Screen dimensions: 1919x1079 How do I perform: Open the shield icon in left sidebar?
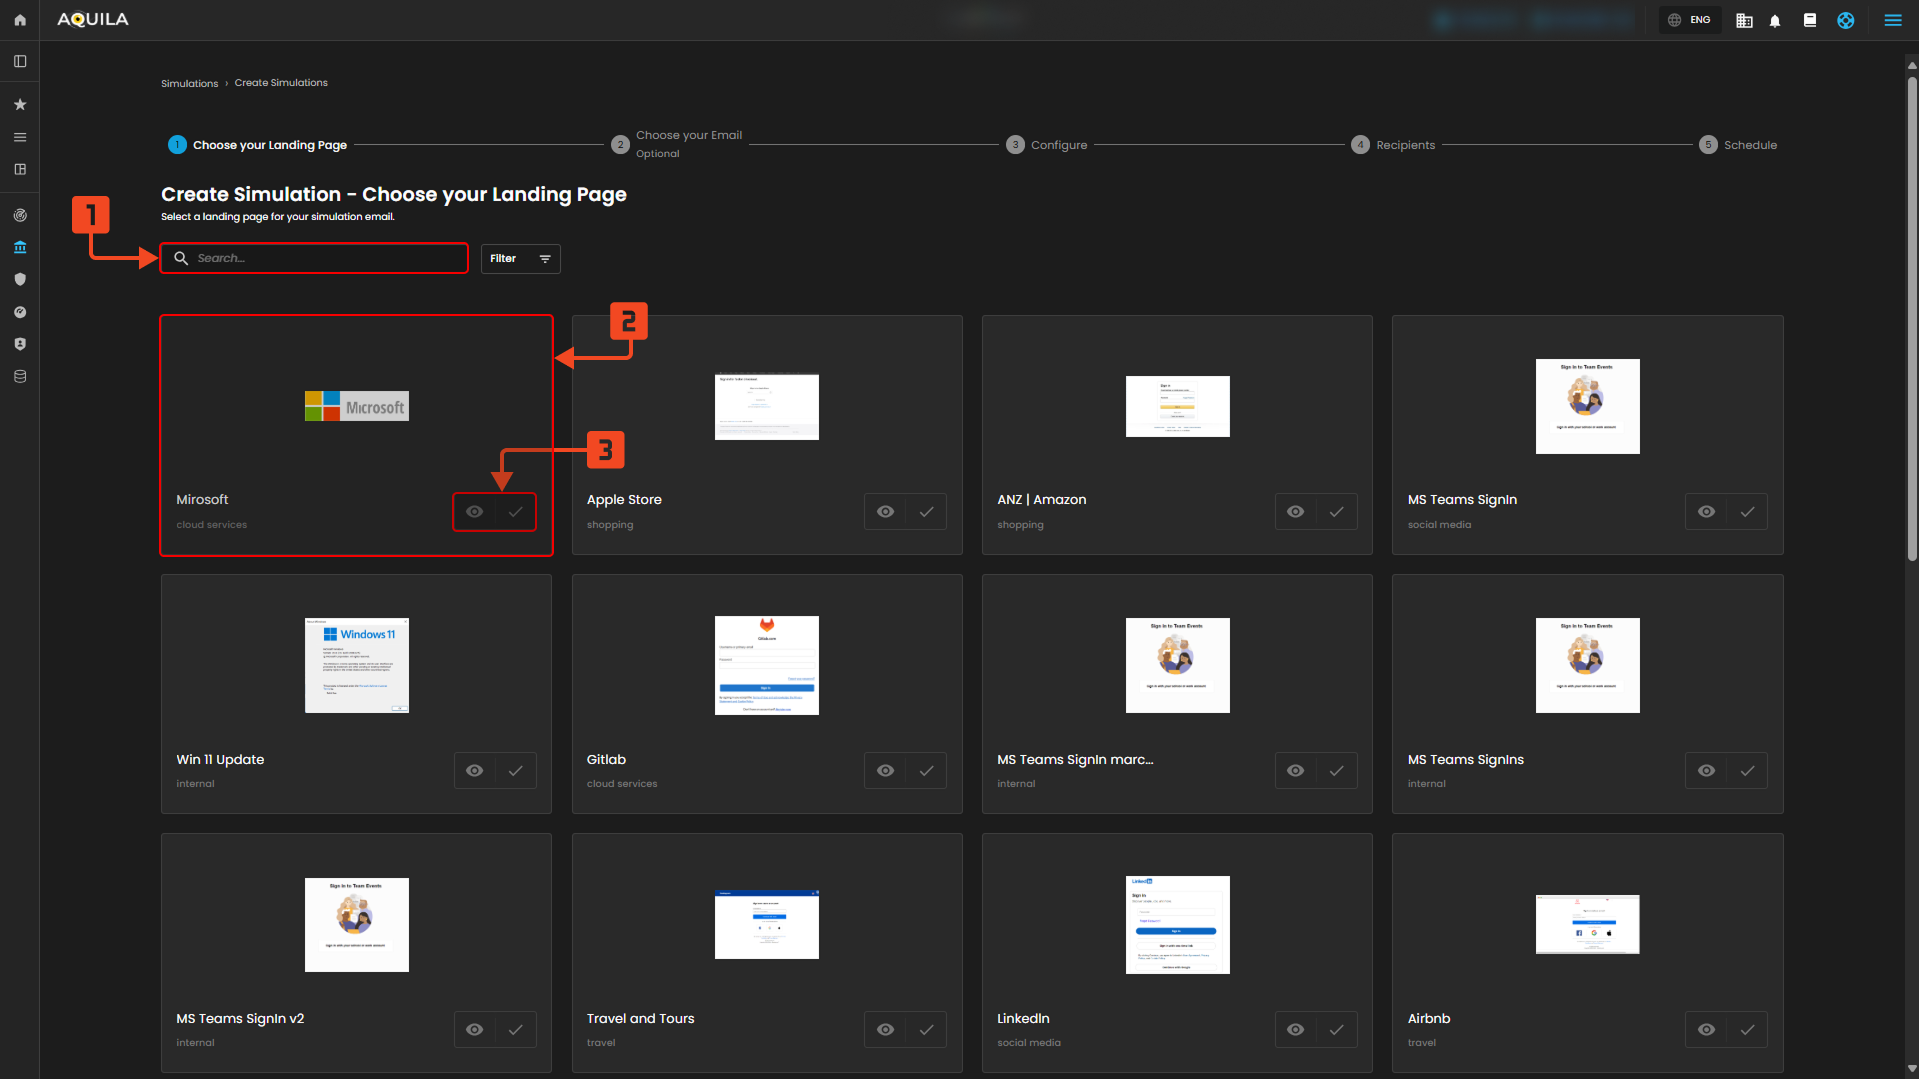click(x=20, y=280)
